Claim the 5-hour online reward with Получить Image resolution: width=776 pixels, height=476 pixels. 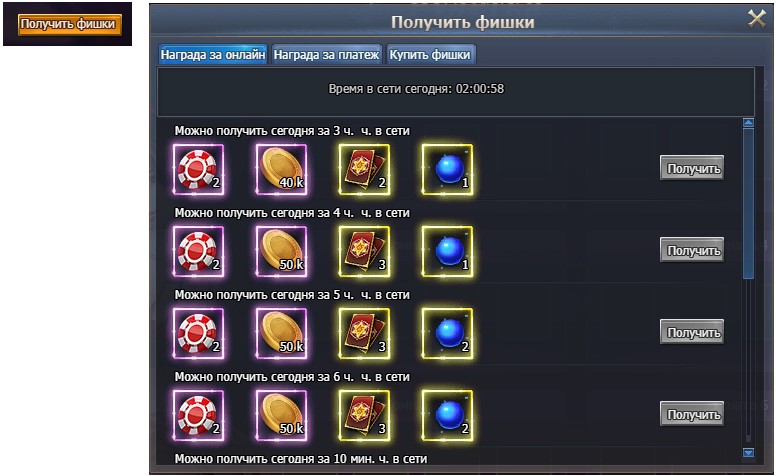[692, 332]
